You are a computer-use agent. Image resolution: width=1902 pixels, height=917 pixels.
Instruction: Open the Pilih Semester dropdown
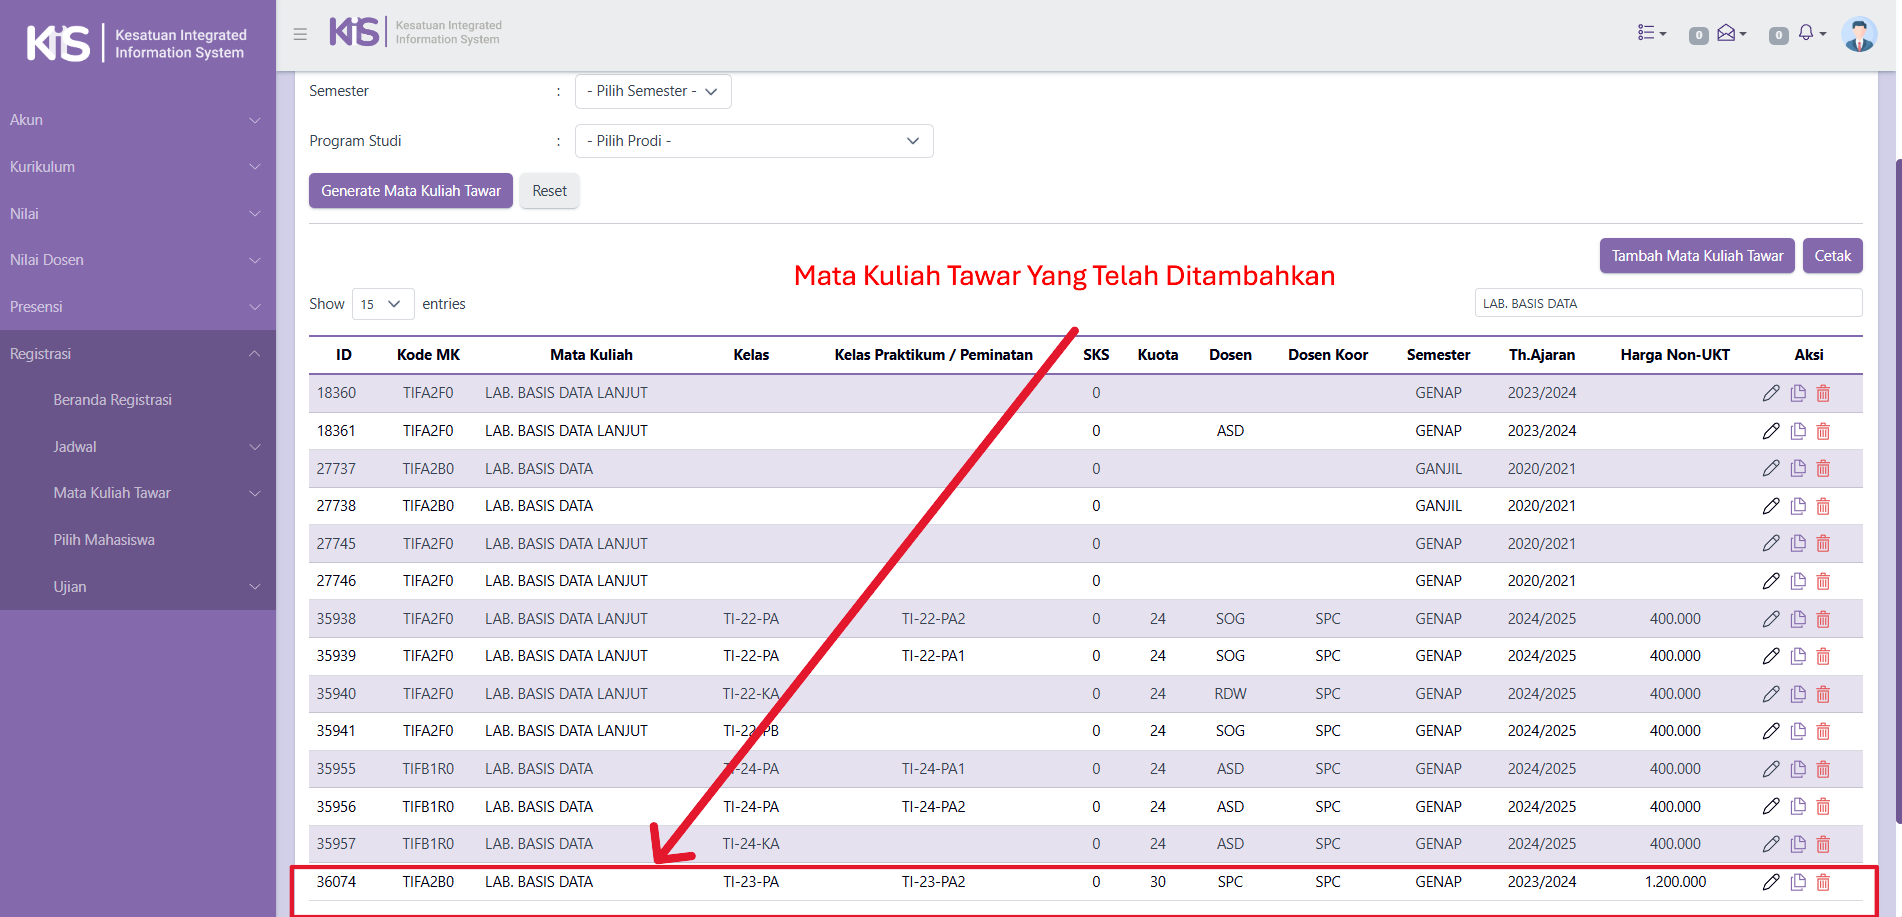[x=653, y=91]
